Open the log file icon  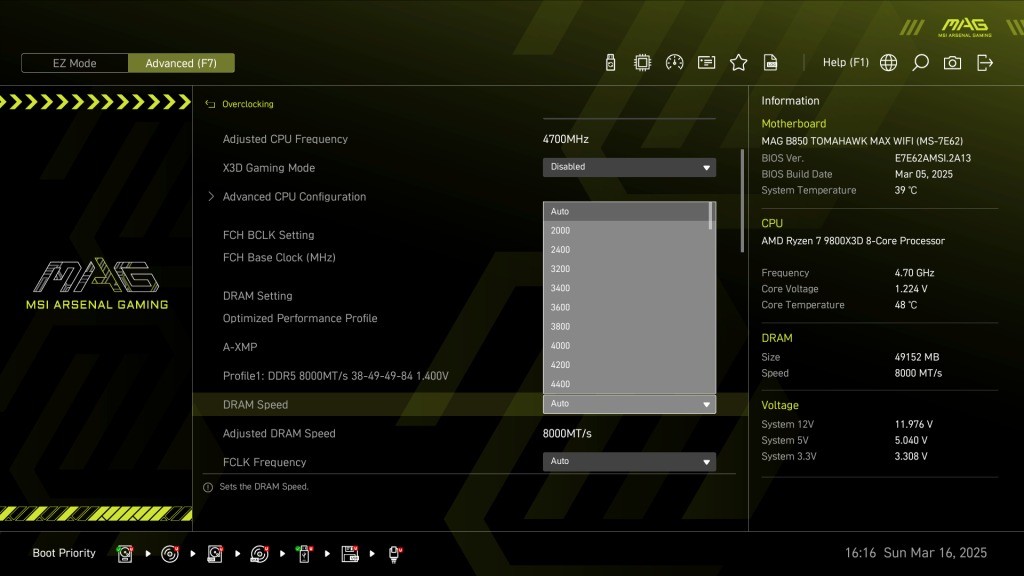[x=770, y=63]
